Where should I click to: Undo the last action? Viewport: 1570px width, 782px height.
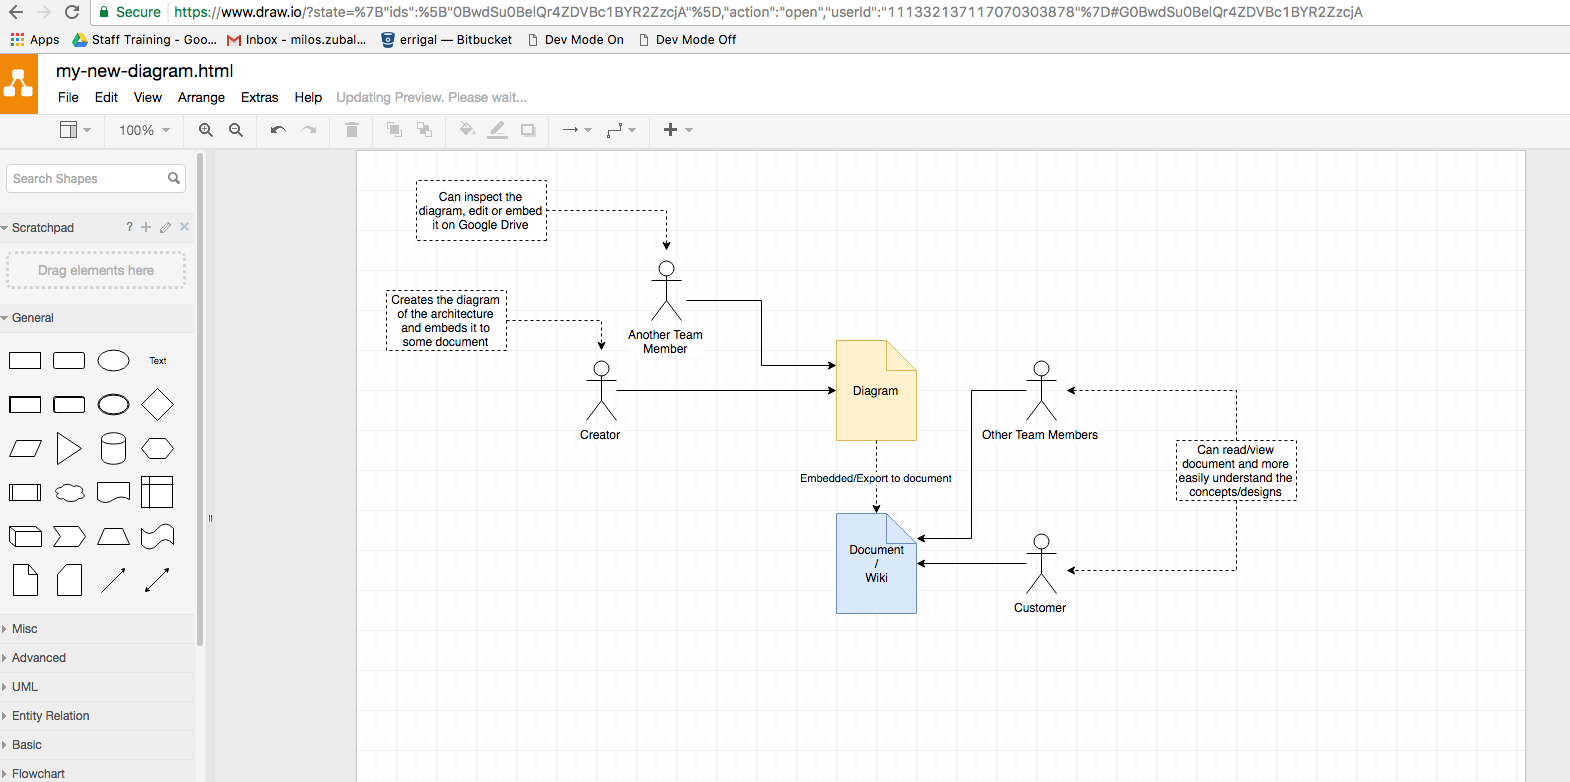(278, 130)
